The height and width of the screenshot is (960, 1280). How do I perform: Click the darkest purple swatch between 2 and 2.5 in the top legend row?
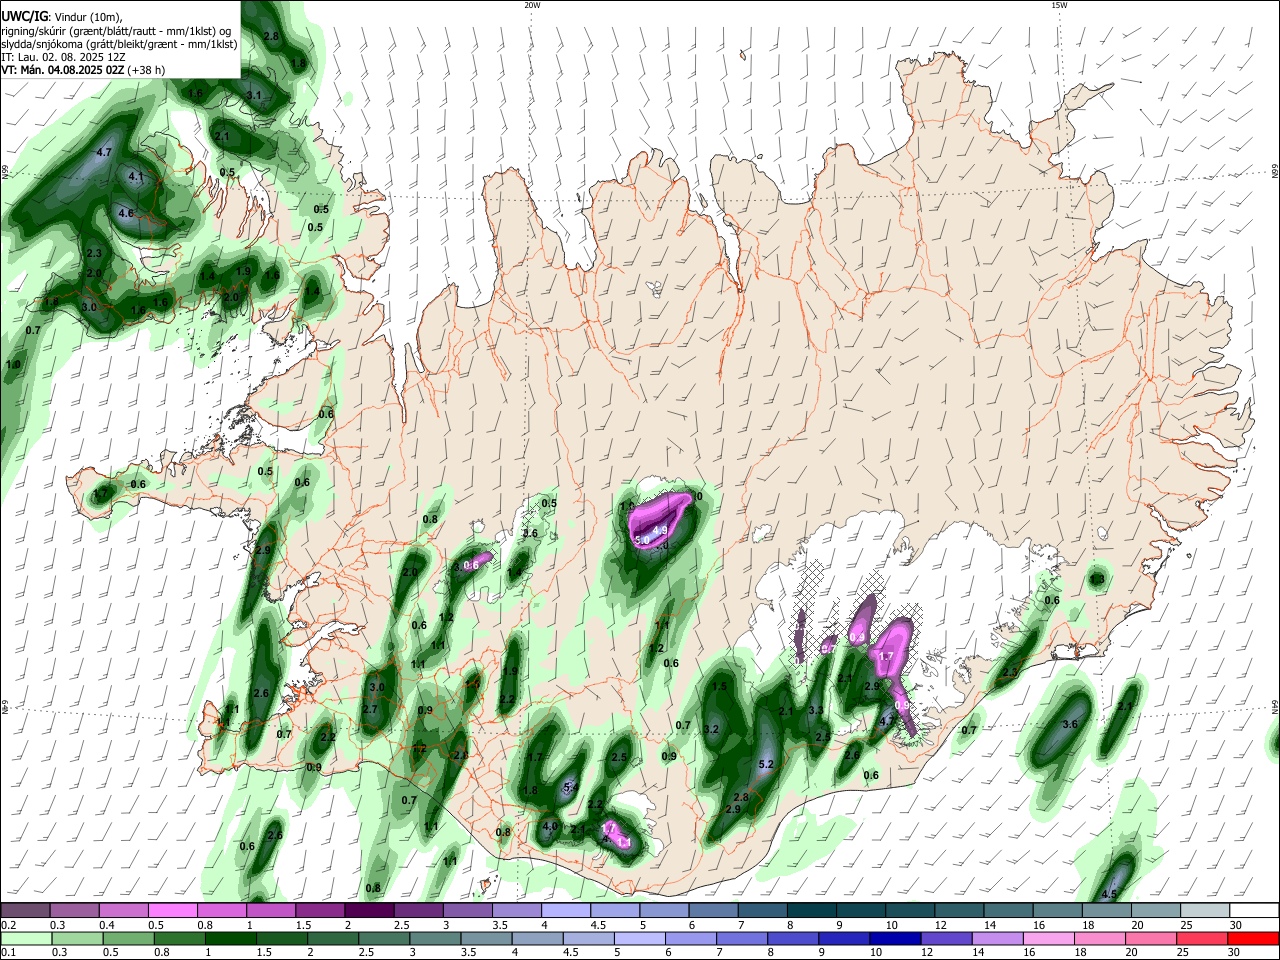369,911
